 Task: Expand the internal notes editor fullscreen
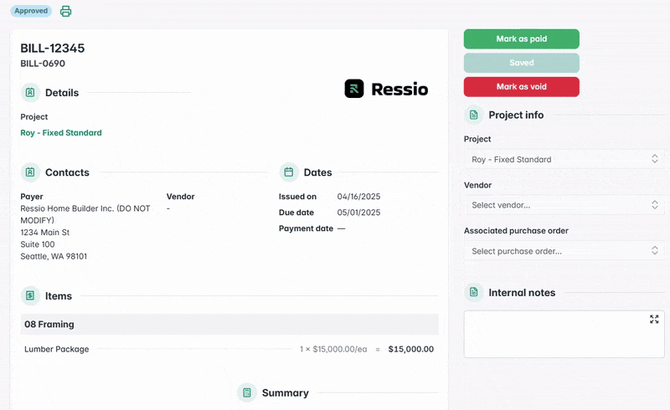click(x=654, y=319)
